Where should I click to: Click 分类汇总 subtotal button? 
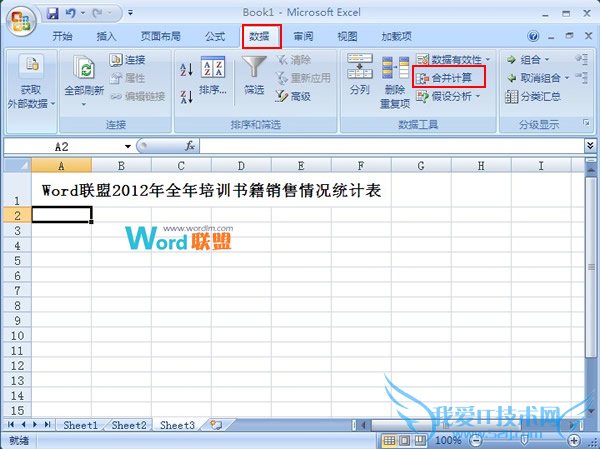[x=533, y=96]
